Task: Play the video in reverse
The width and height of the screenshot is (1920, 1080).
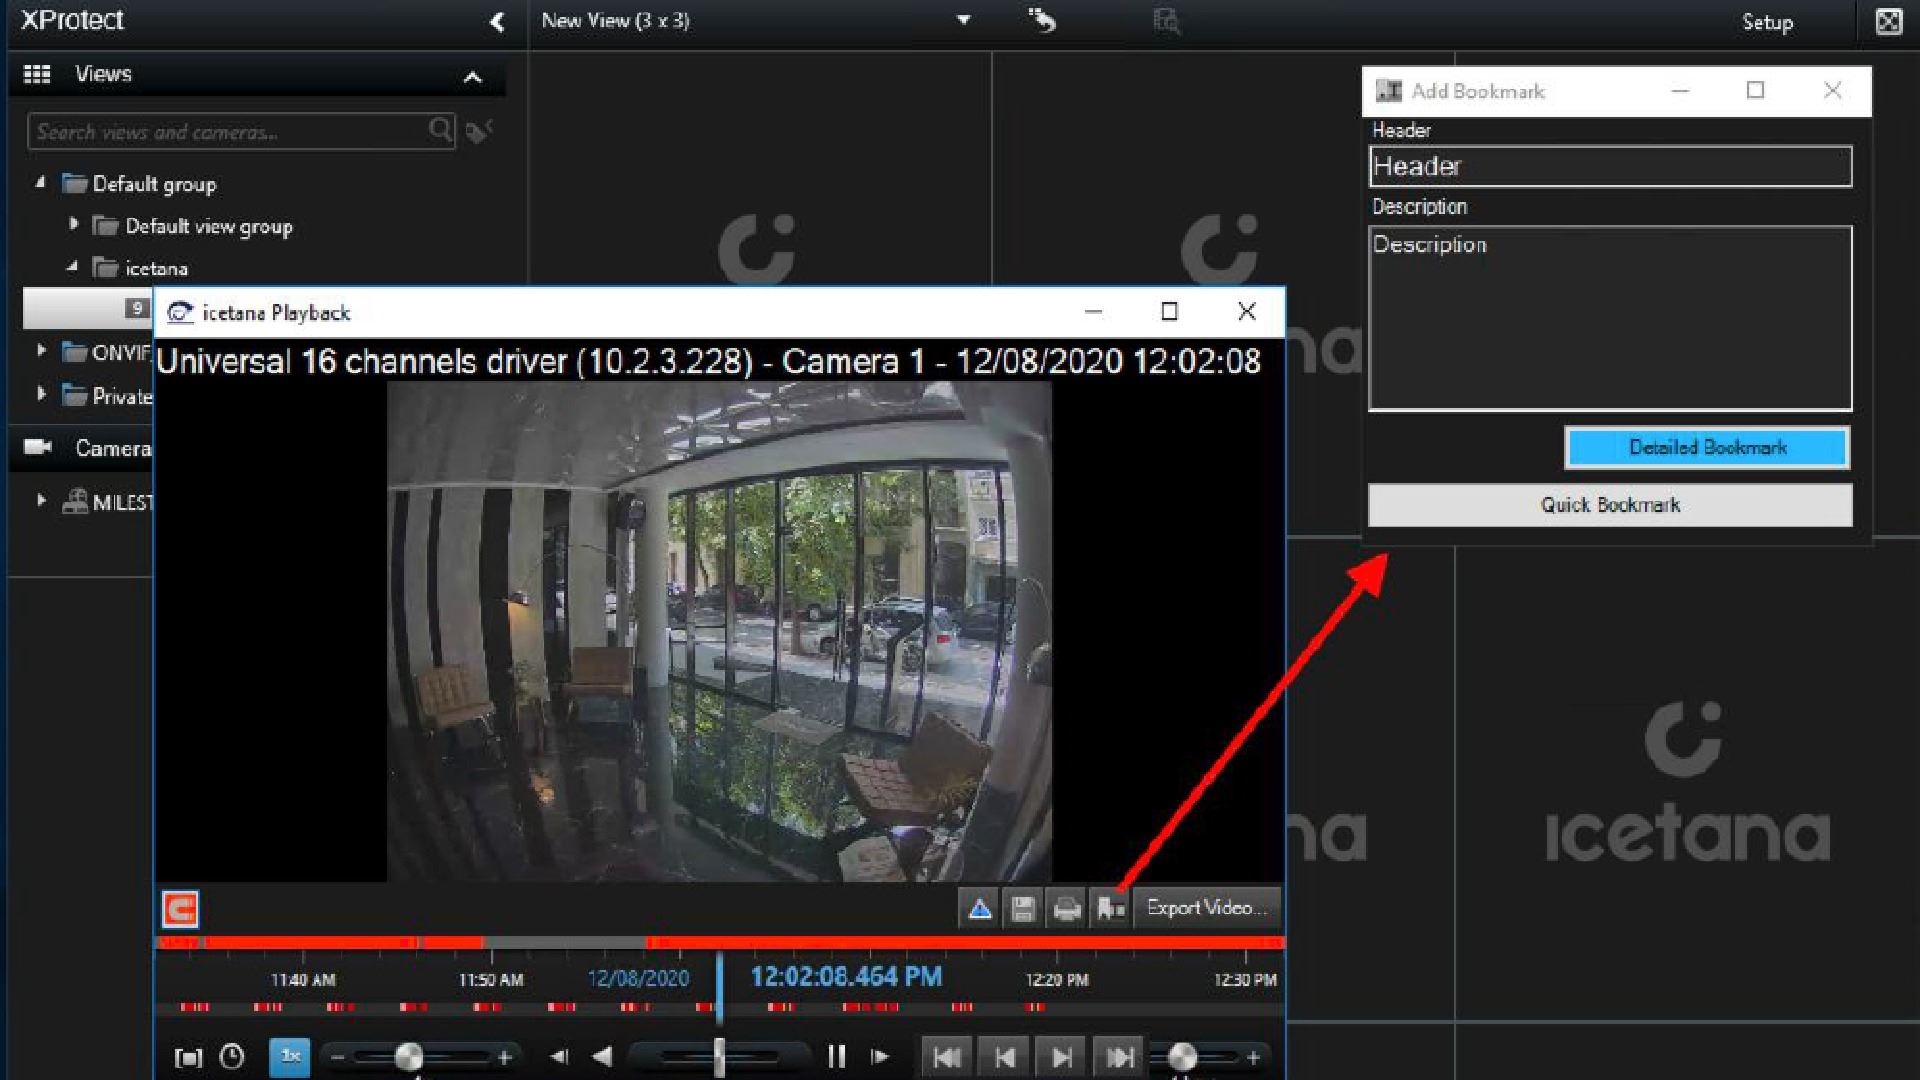Action: pos(602,1057)
